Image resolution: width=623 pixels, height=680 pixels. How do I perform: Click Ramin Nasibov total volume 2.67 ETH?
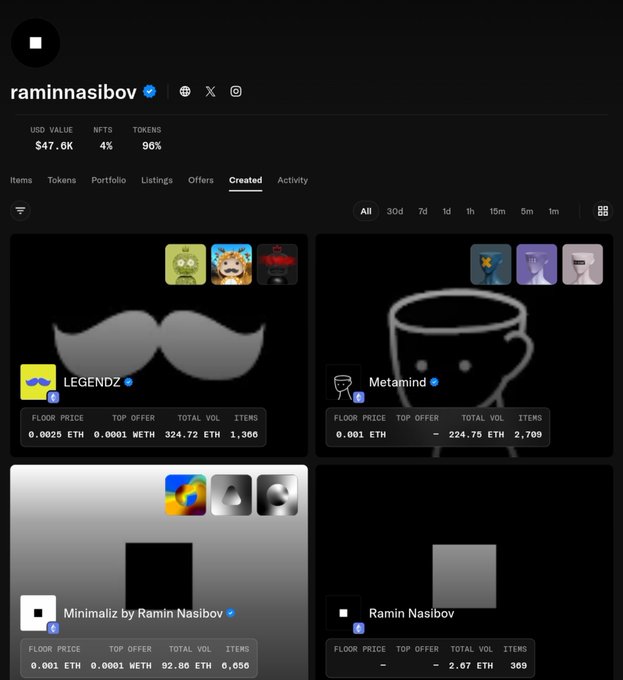pos(471,666)
